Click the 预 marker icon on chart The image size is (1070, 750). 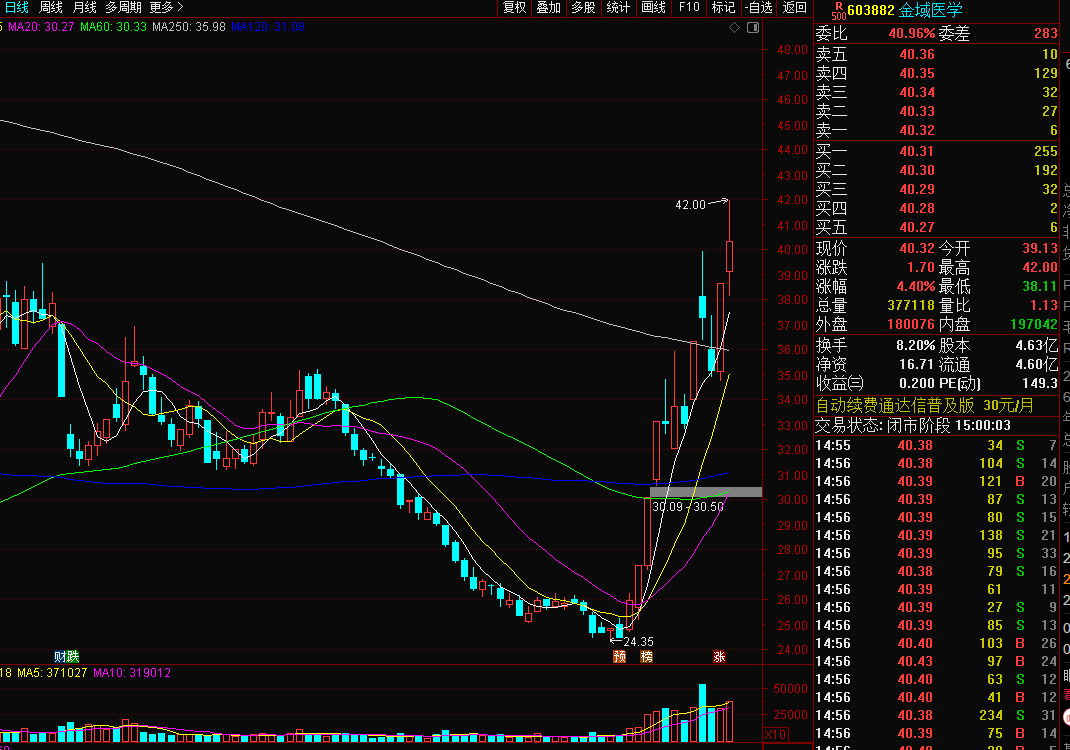click(x=620, y=657)
